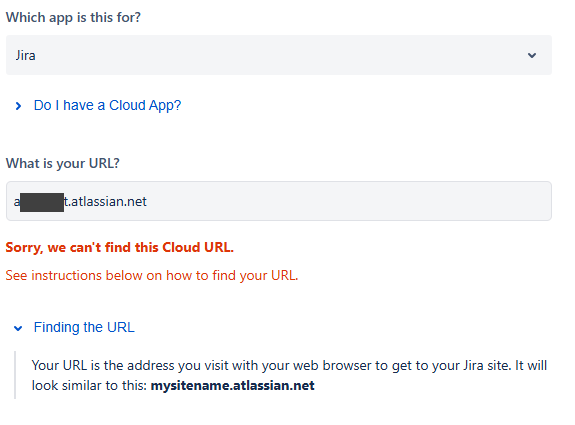Click the 'Which app is this for?' label
Image resolution: width=575 pixels, height=425 pixels.
73,18
